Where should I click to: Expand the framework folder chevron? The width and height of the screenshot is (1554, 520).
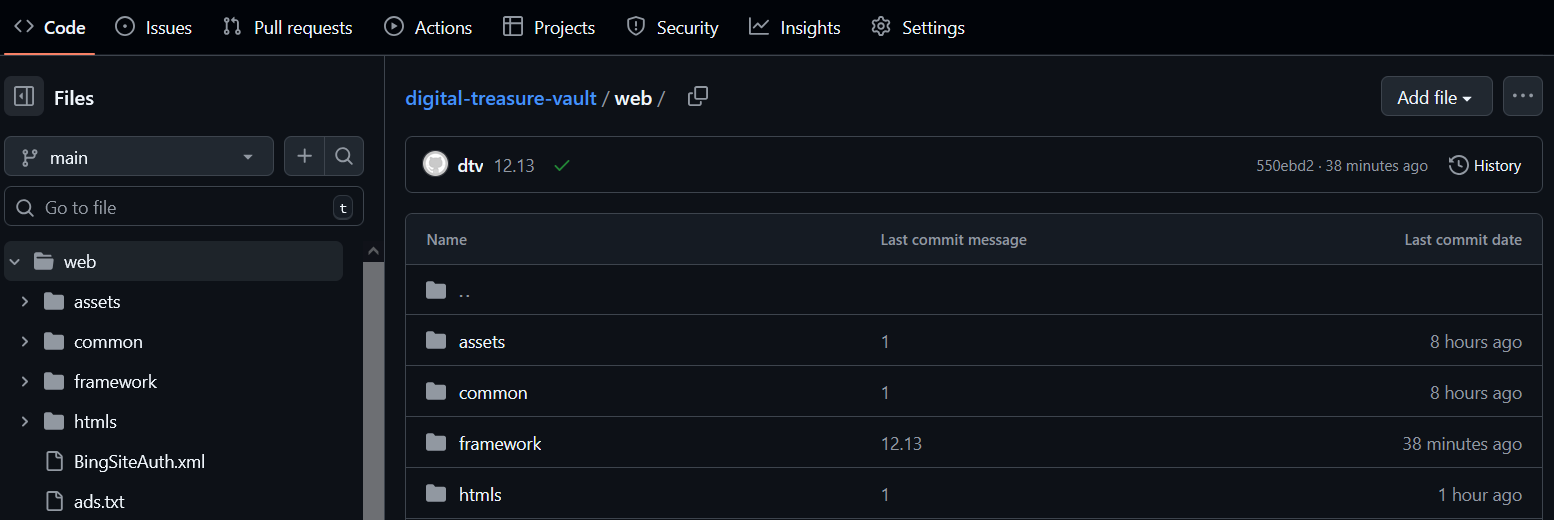[25, 382]
